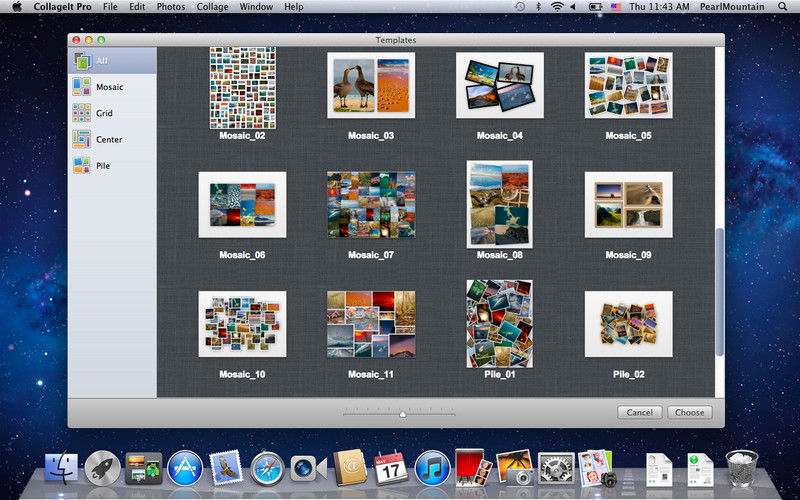Click the Wi-Fi status icon
Image resolution: width=800 pixels, height=500 pixels.
557,7
